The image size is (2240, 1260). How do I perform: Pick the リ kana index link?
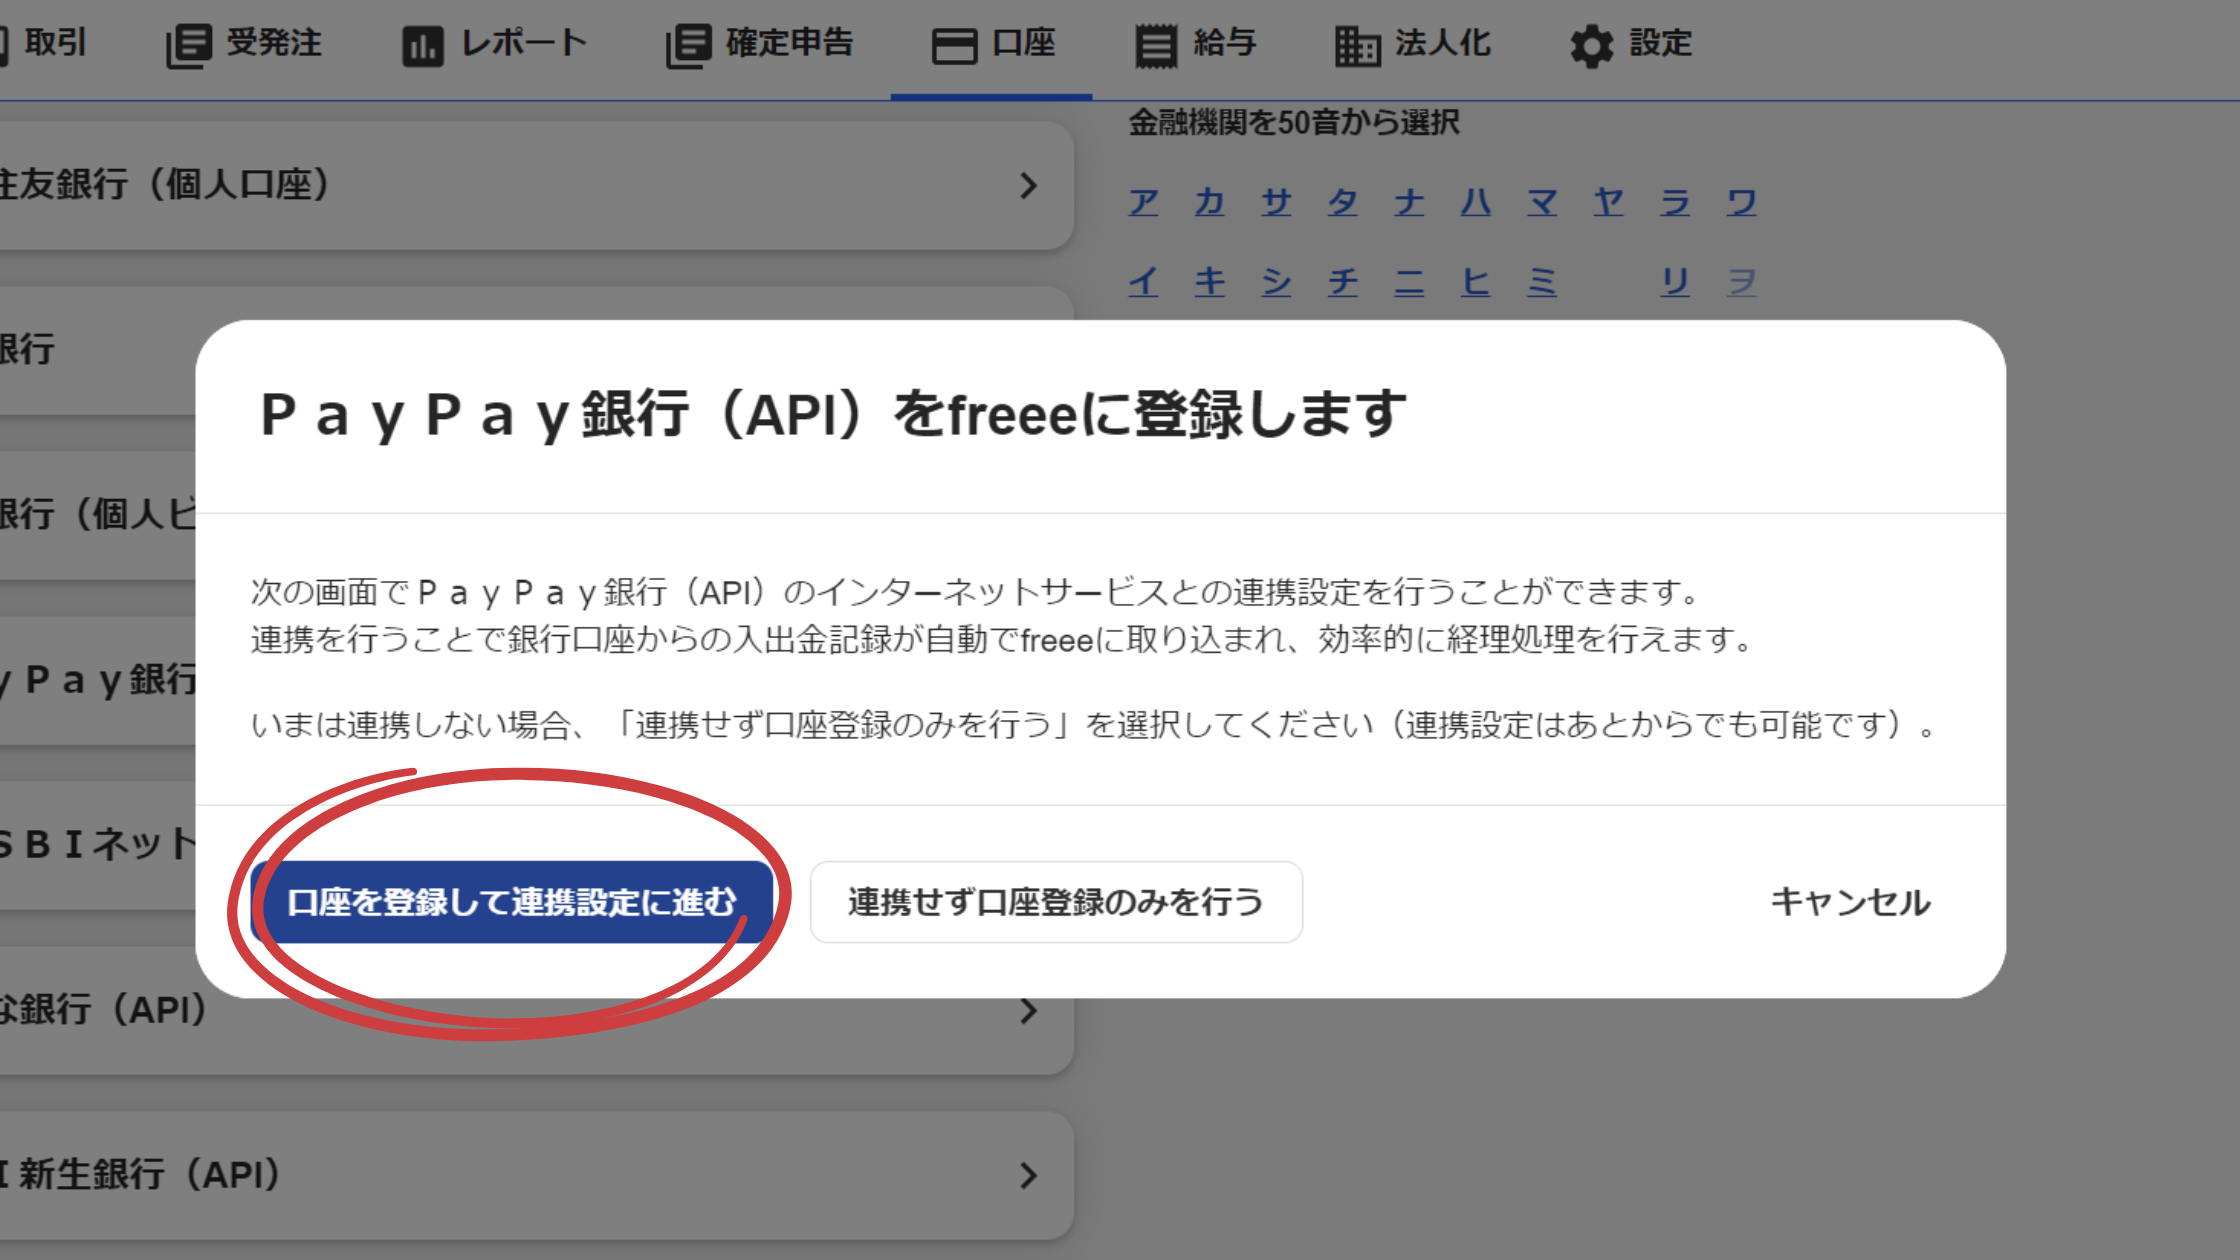tap(1675, 282)
